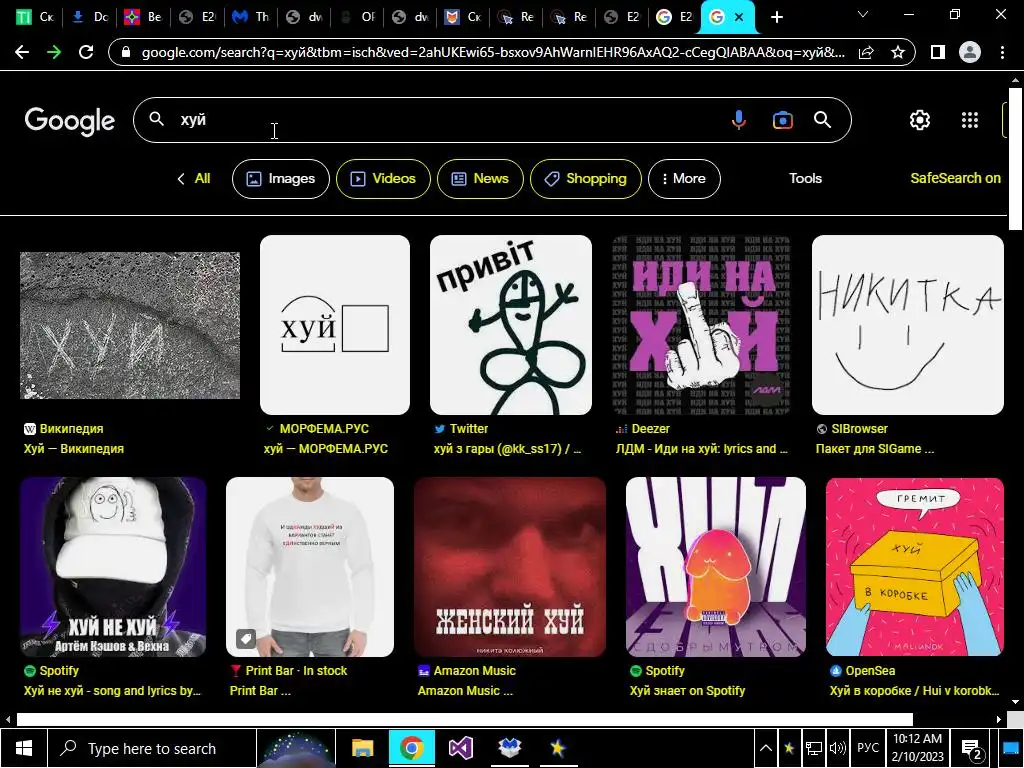Viewport: 1024px width, 768px height.
Task: Switch to the 'OF' tab
Action: click(x=357, y=18)
